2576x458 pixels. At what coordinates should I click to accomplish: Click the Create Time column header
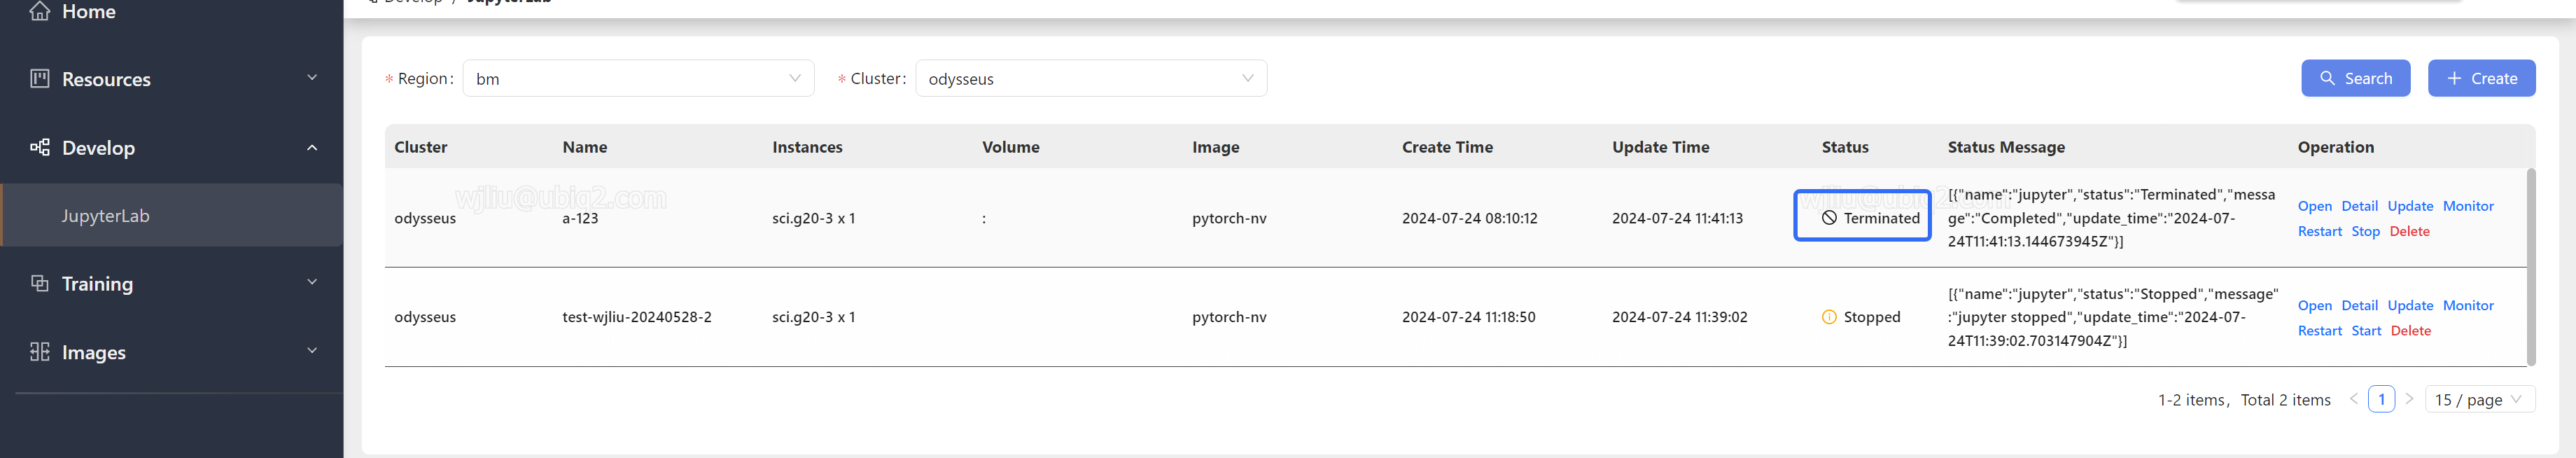pos(1447,147)
